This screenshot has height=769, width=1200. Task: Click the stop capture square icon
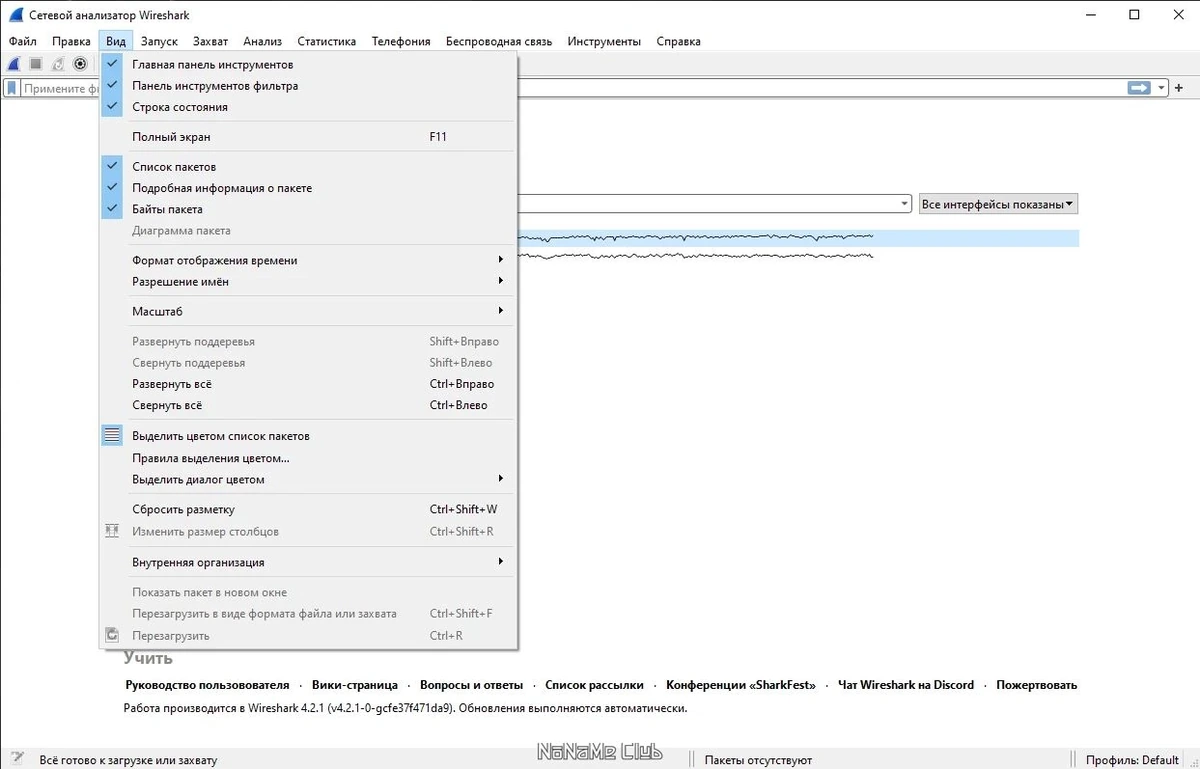(x=36, y=64)
